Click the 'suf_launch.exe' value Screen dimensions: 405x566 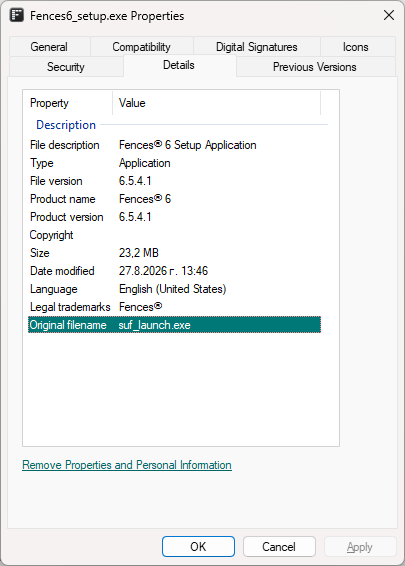[x=154, y=325]
